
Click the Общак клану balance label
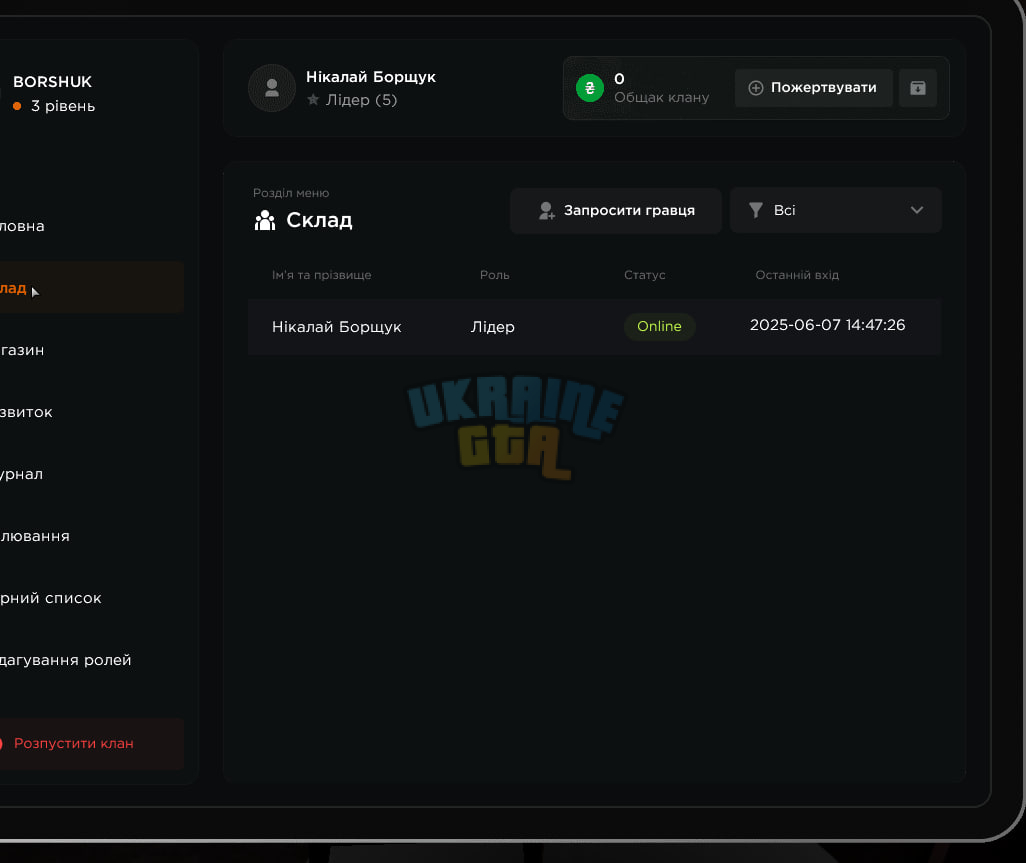pyautogui.click(x=662, y=97)
